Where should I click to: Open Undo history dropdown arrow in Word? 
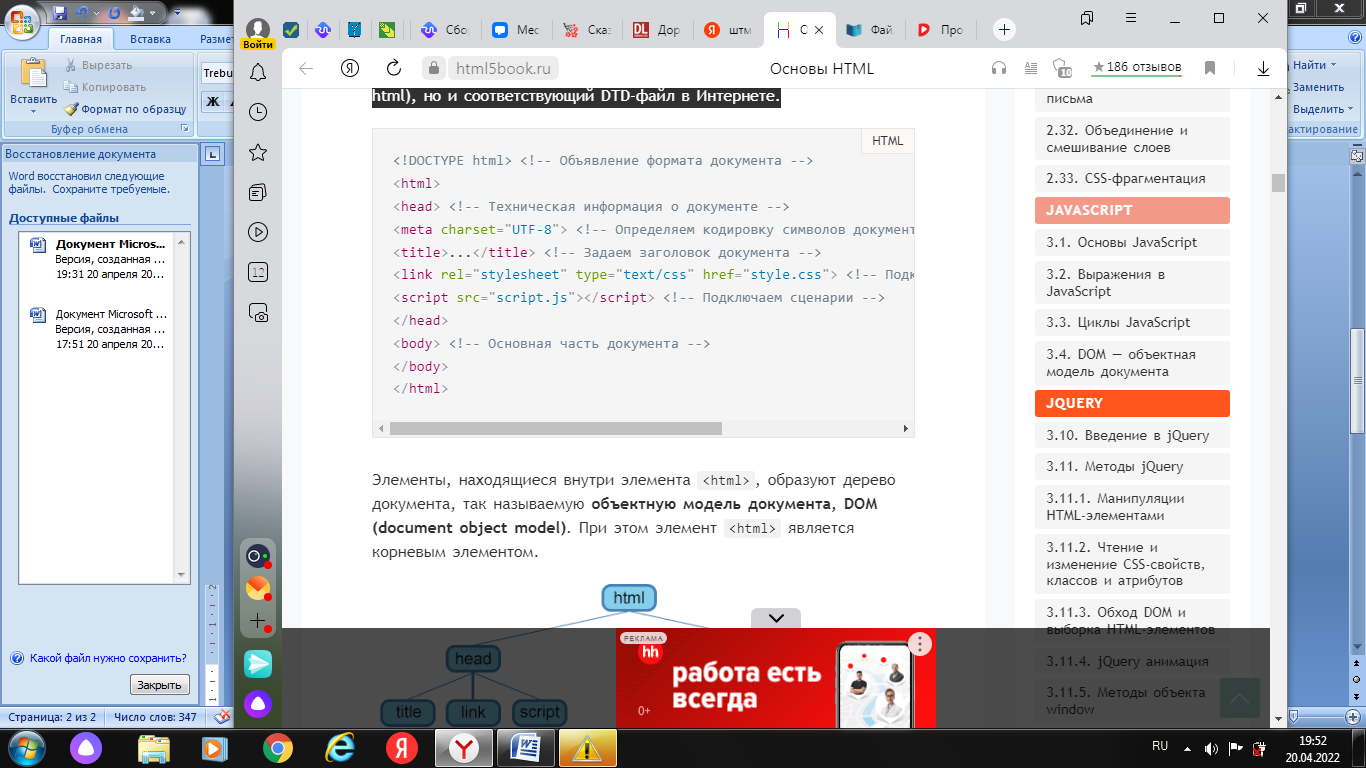pos(96,13)
